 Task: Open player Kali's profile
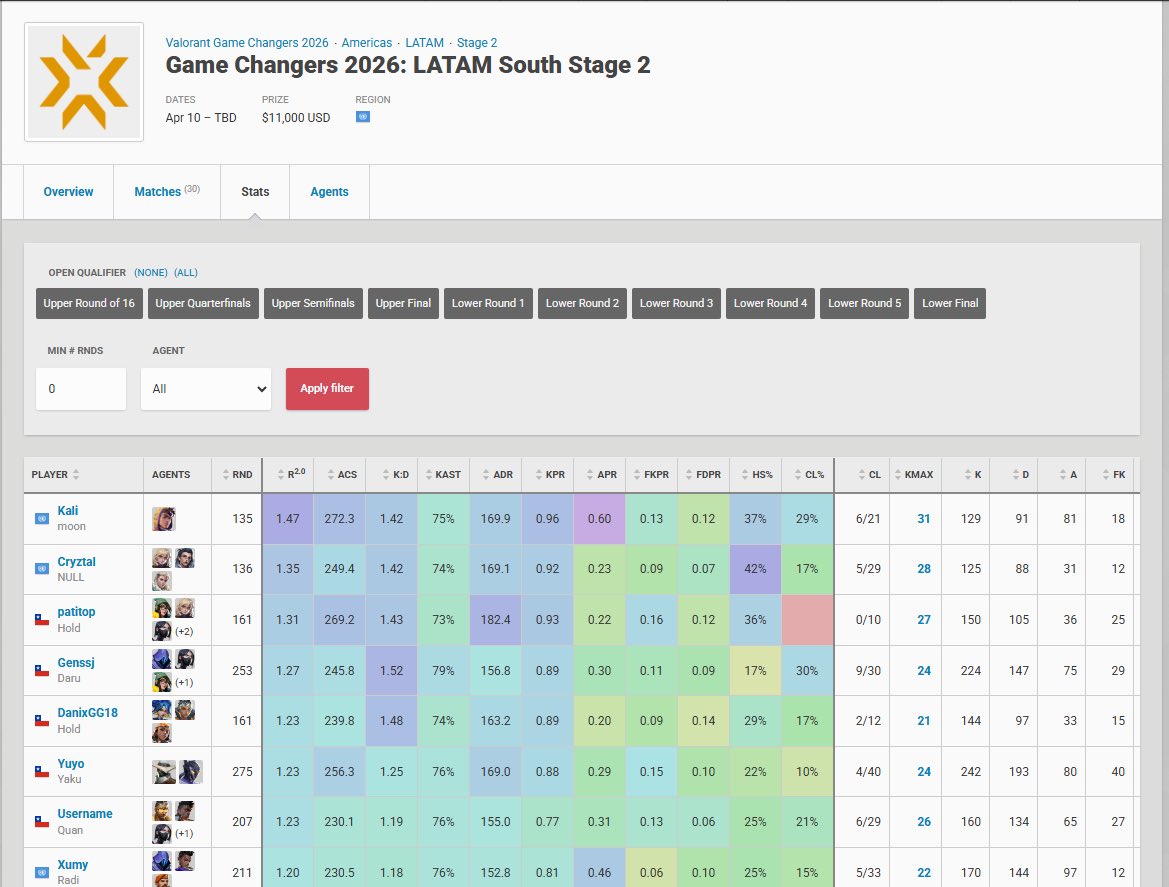(68, 511)
